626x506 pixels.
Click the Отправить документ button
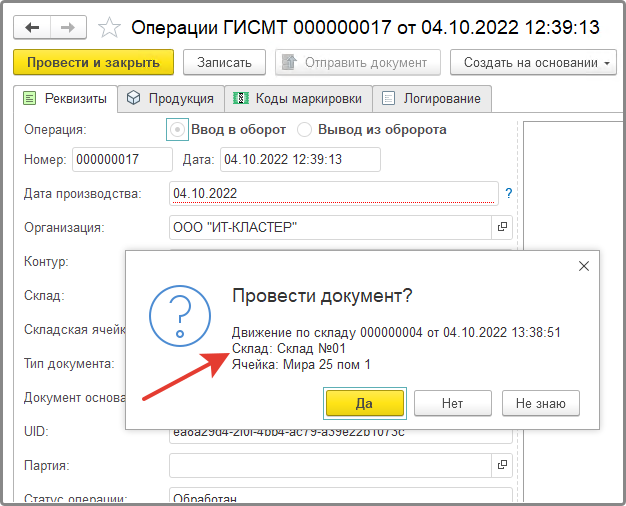click(x=358, y=62)
